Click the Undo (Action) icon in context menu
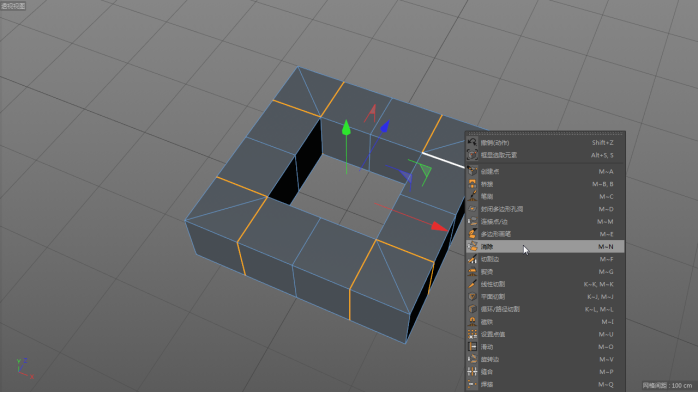This screenshot has height=393, width=698. [x=472, y=142]
